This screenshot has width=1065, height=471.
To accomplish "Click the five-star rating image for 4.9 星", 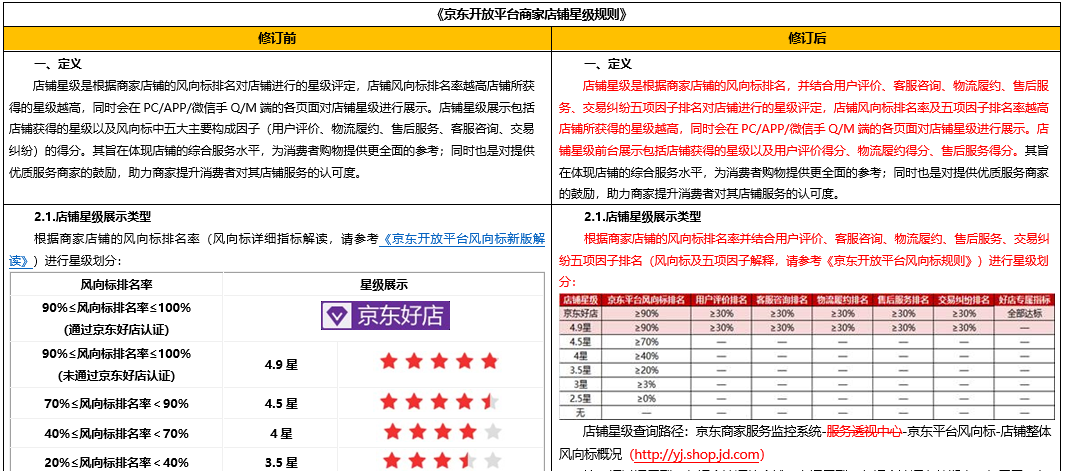I will 439,362.
